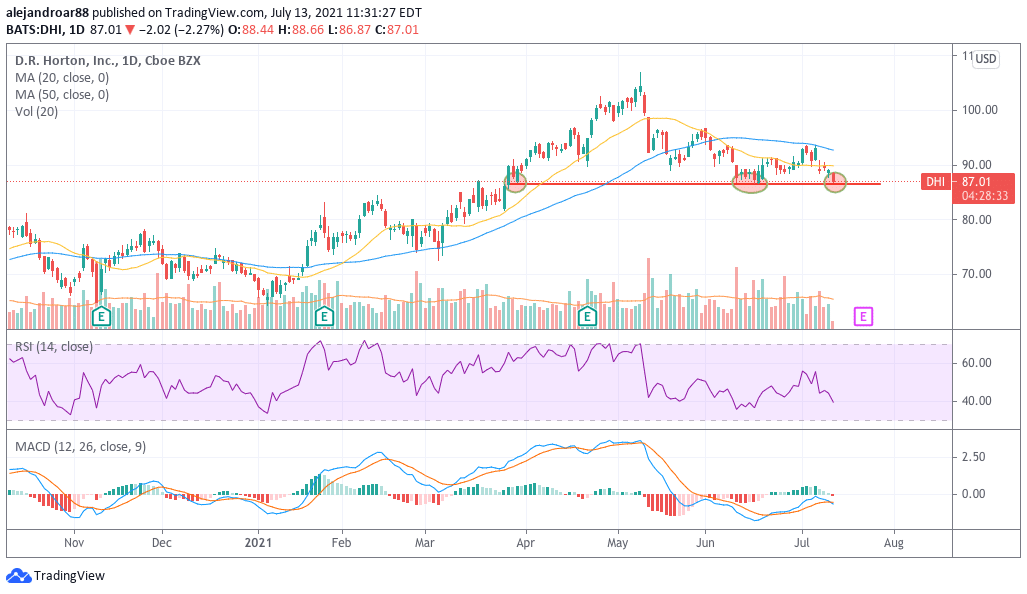The image size is (1027, 594).
Task: Click the alejandroar88 author name
Action: (x=47, y=12)
